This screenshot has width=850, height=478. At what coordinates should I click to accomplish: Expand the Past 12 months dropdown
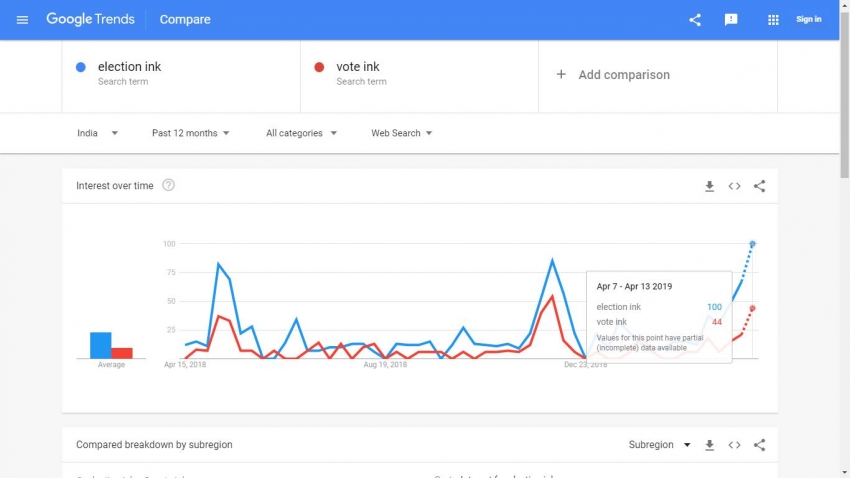190,133
